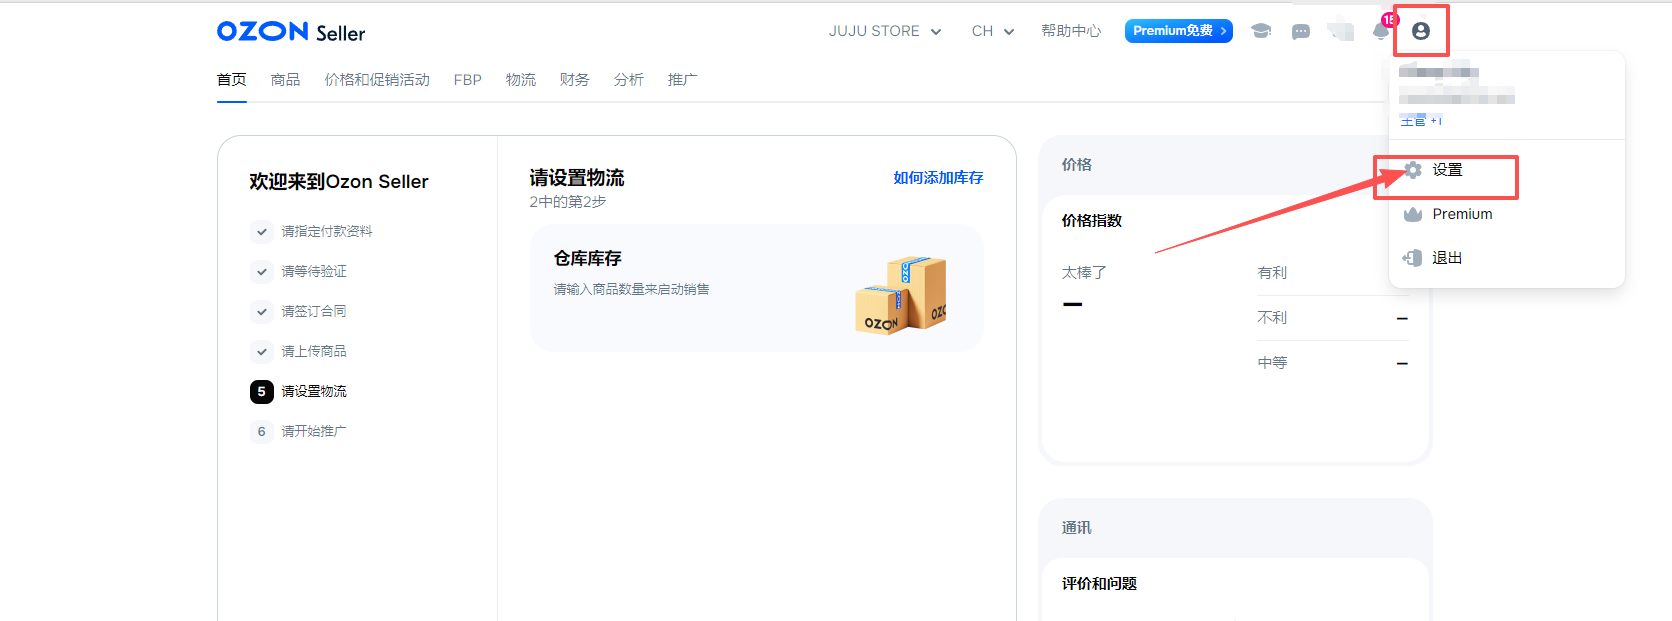Click the crown icon beside Premium
The height and width of the screenshot is (621, 1672).
(1413, 214)
